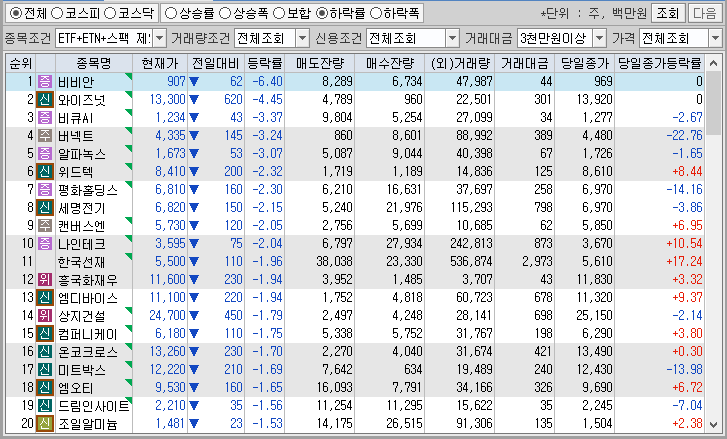Click the 신 badge icon next to 세명전기

(45, 208)
